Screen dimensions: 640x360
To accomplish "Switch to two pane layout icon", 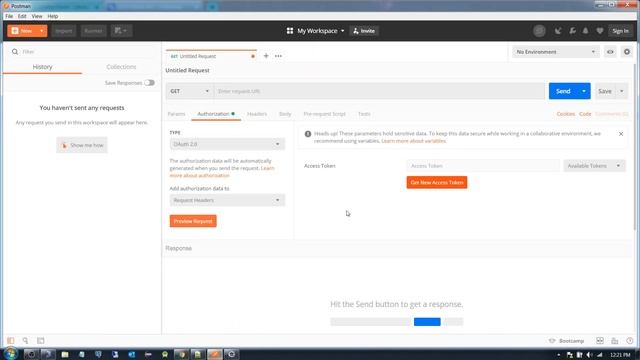I will [600, 340].
